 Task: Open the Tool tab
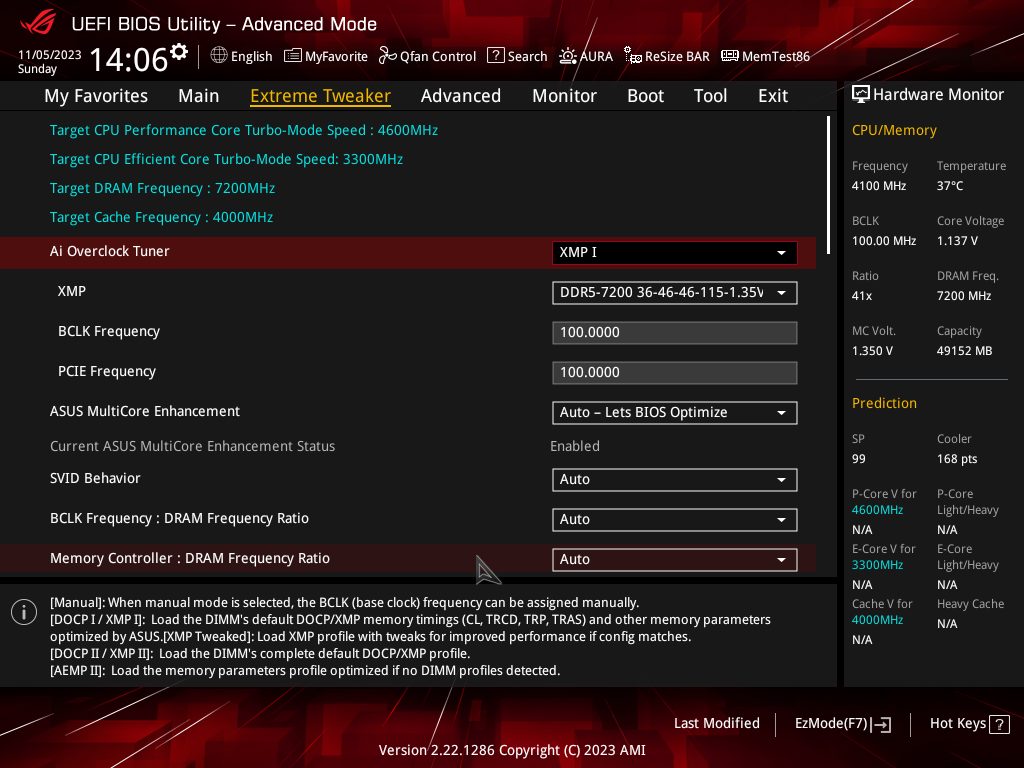(x=711, y=96)
